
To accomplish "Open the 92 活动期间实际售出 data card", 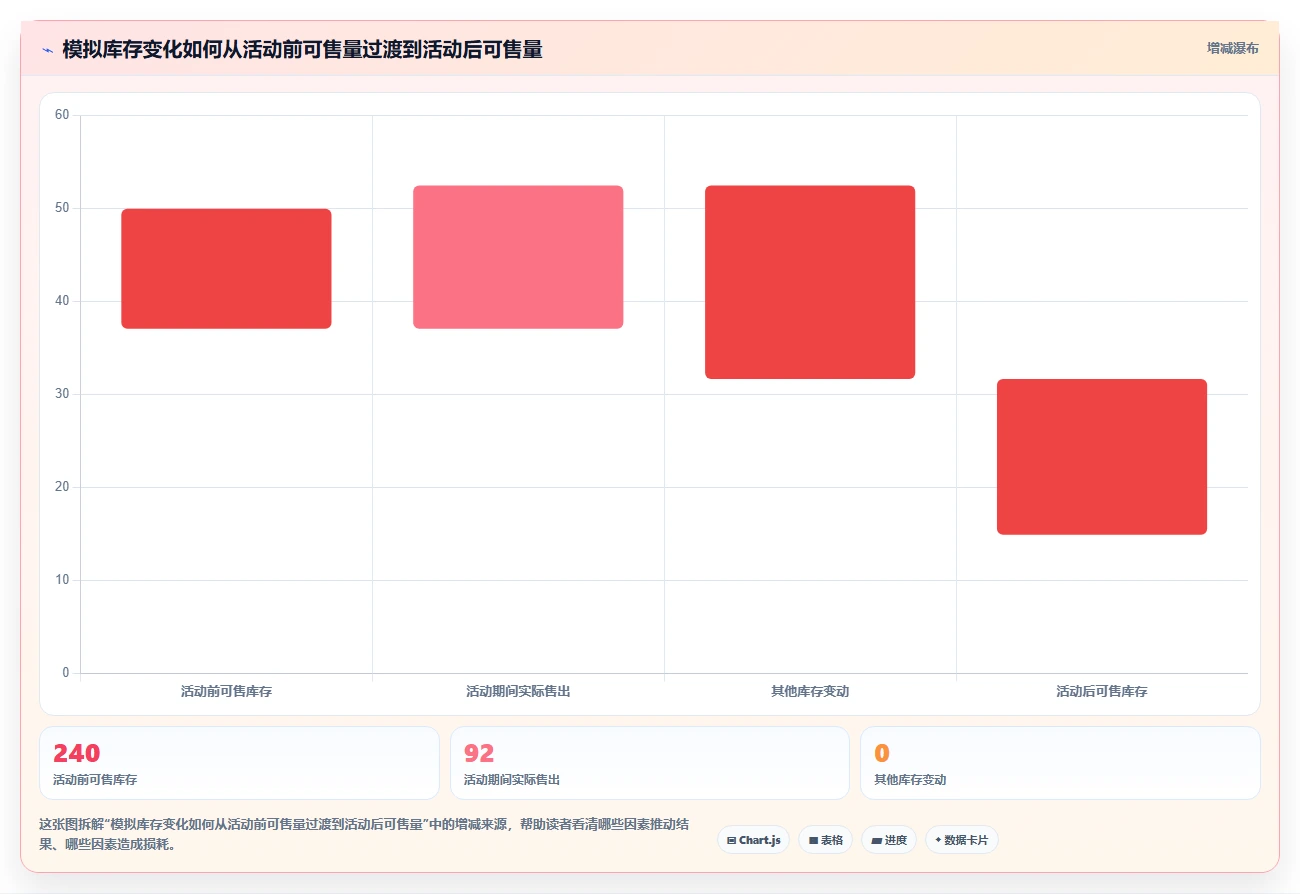I will [x=650, y=763].
